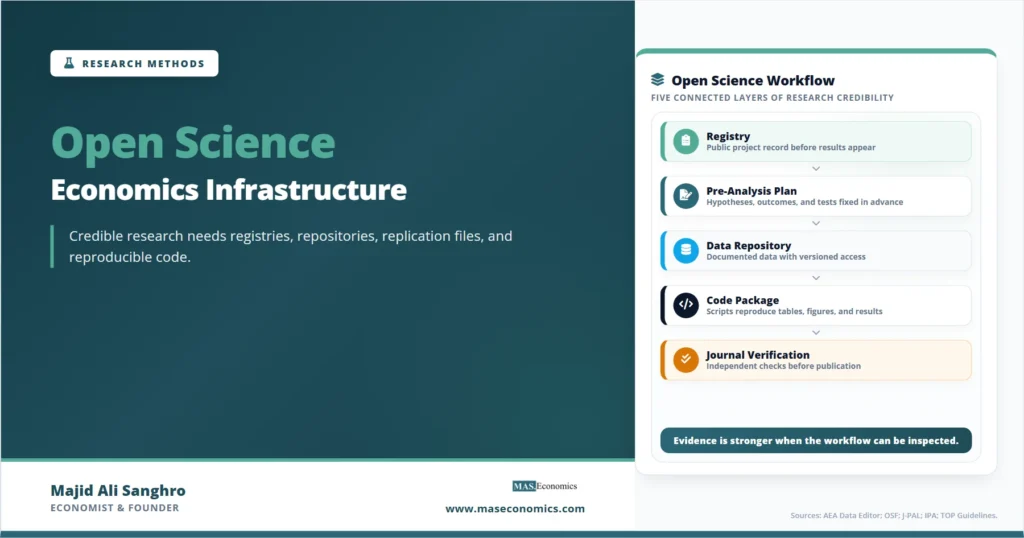Click the flask icon in Research Methods badge
The height and width of the screenshot is (538, 1024).
(x=69, y=63)
